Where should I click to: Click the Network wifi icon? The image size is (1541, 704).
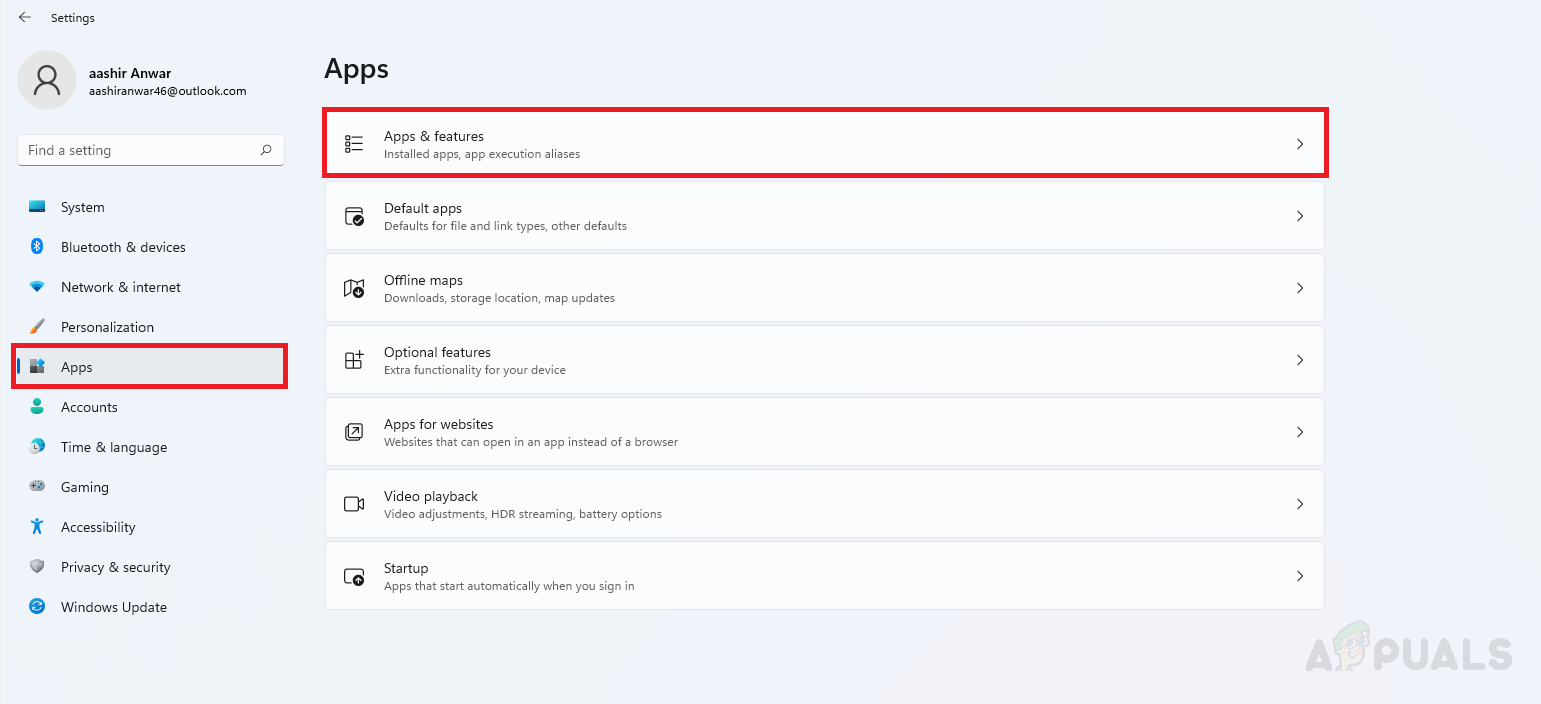click(37, 287)
